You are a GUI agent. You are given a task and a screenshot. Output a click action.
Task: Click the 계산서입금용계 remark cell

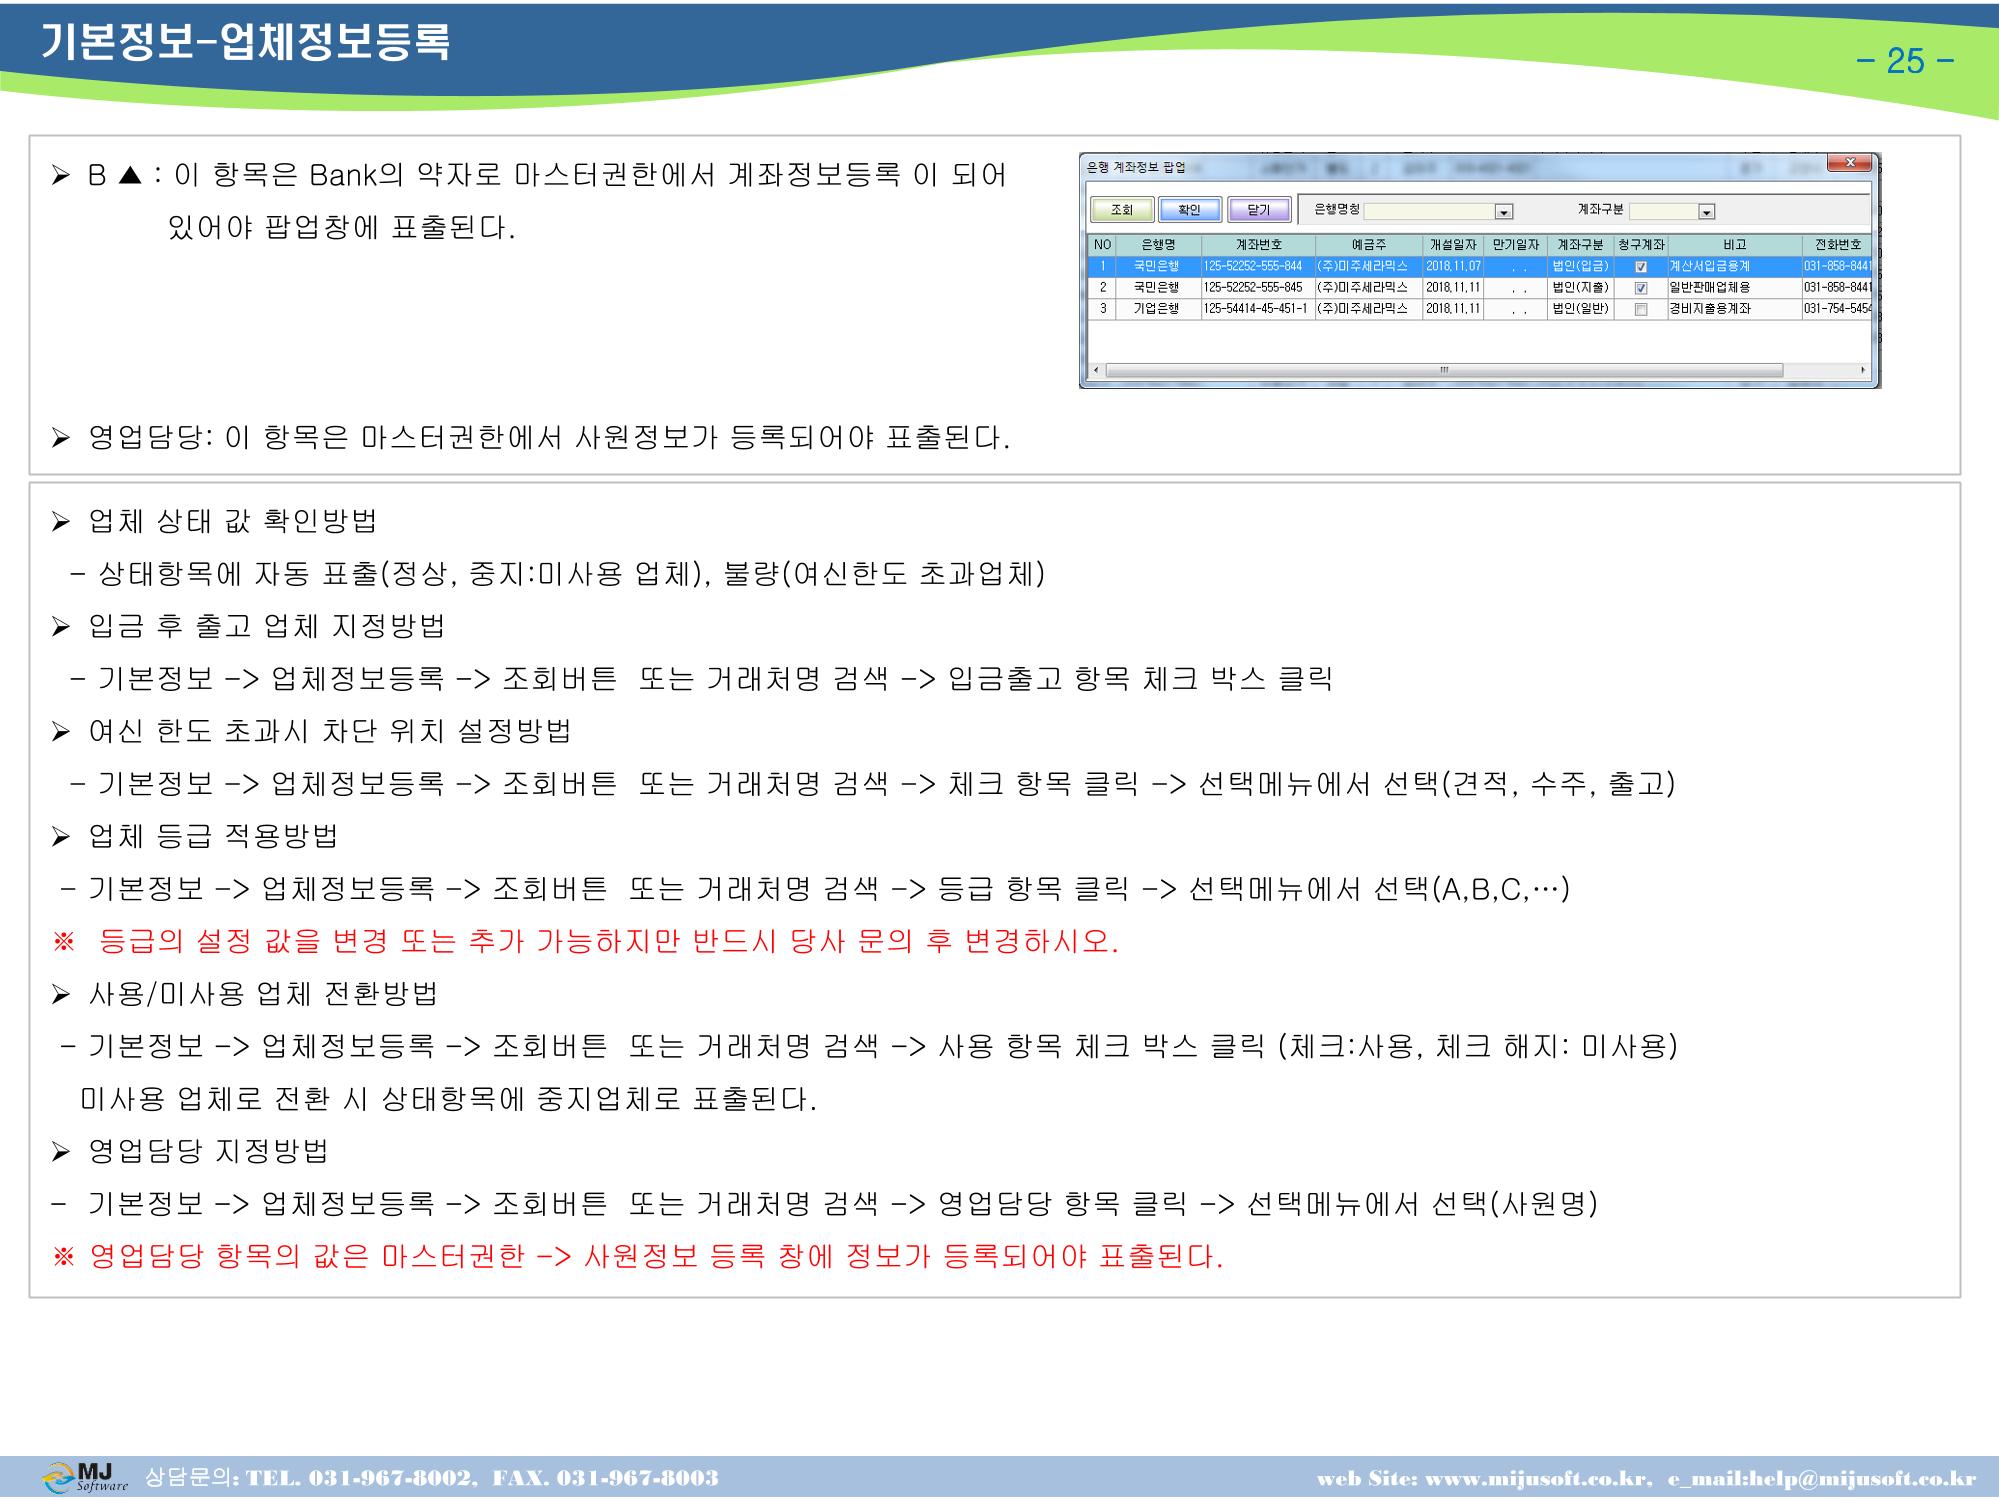[x=1735, y=267]
